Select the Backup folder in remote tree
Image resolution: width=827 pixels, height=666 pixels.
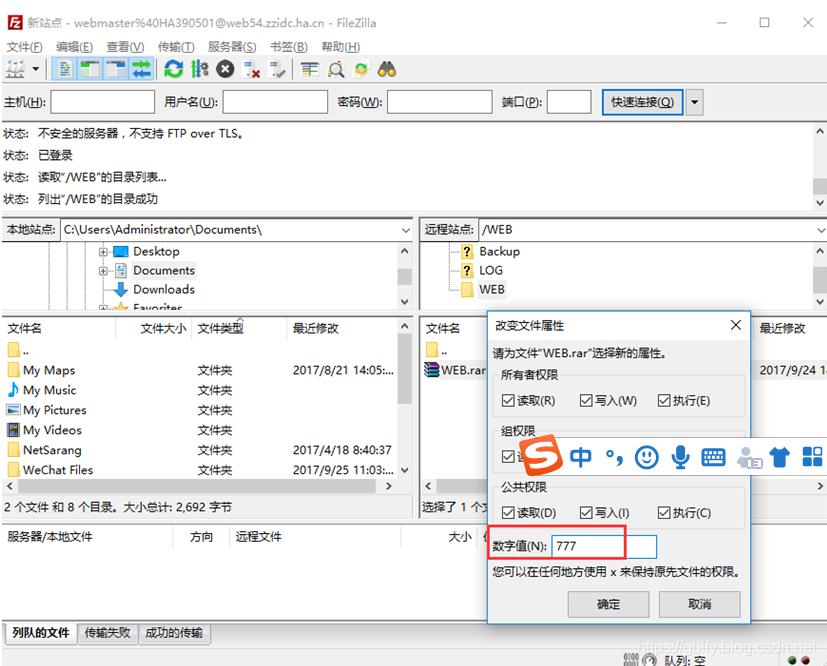(x=499, y=252)
